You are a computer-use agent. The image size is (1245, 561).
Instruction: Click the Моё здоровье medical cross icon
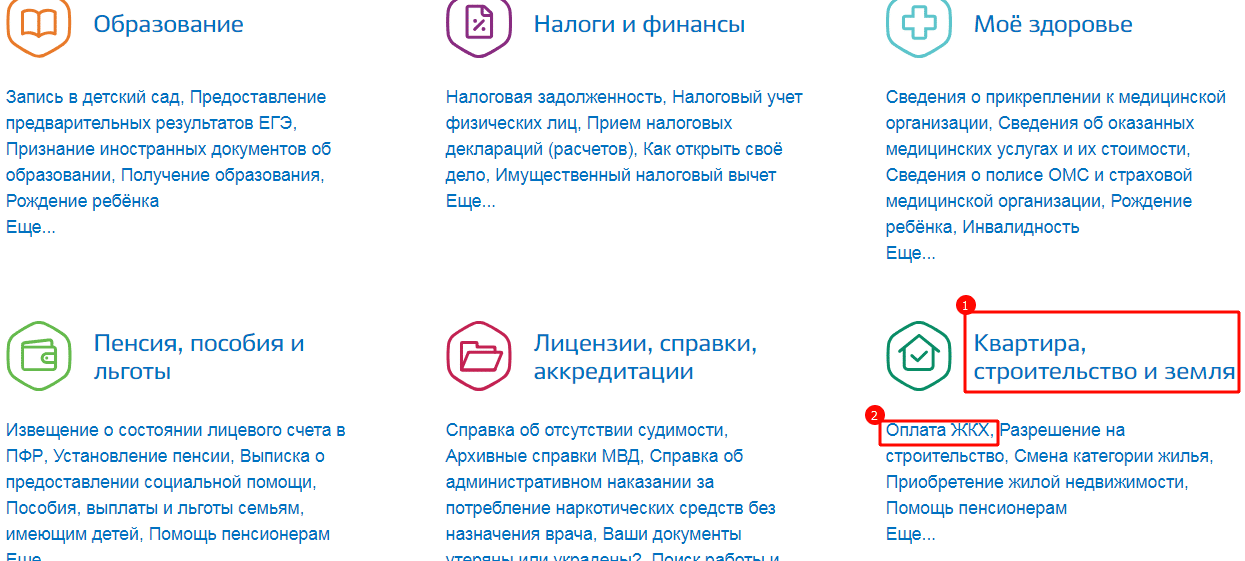click(x=918, y=25)
